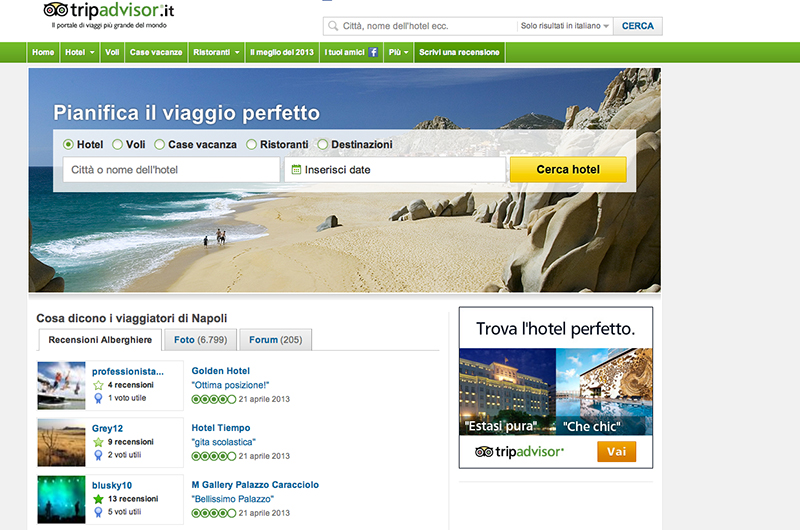Click the star badge under professionista
The image size is (800, 530).
click(x=98, y=385)
